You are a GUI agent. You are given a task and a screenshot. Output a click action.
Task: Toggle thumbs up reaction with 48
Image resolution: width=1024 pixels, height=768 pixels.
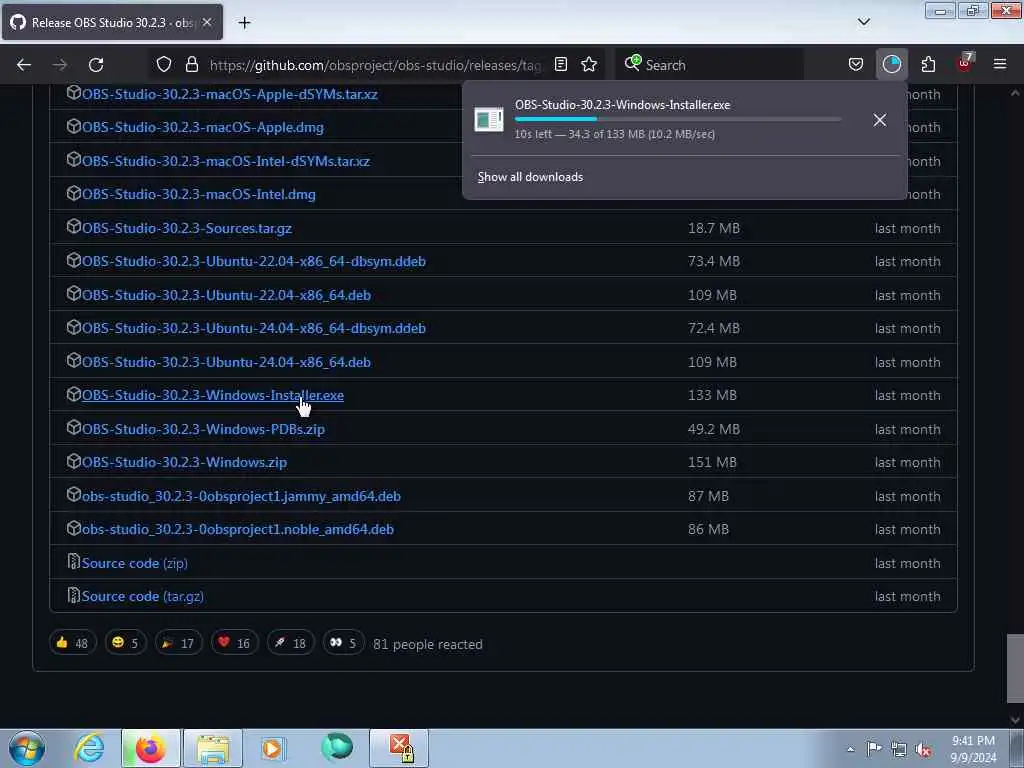click(x=72, y=643)
